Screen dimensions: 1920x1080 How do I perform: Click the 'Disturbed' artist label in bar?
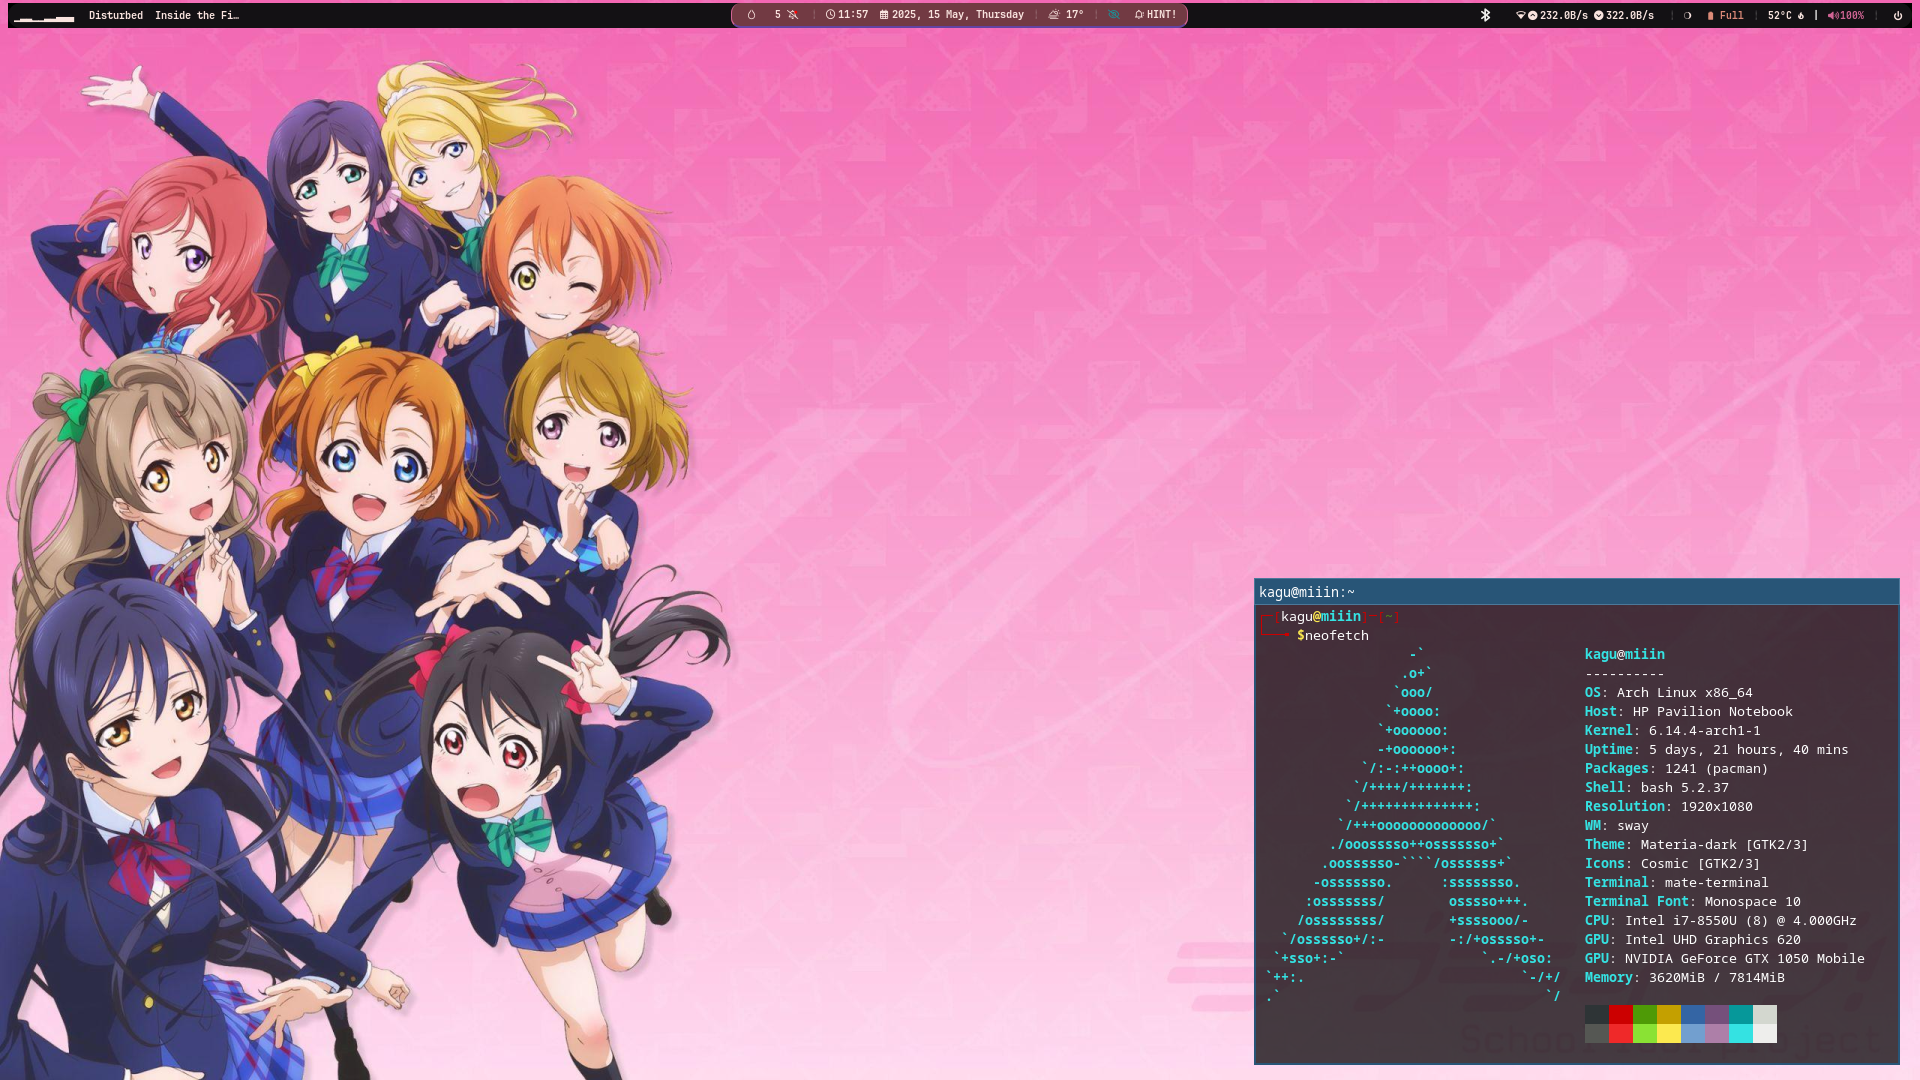coord(116,15)
